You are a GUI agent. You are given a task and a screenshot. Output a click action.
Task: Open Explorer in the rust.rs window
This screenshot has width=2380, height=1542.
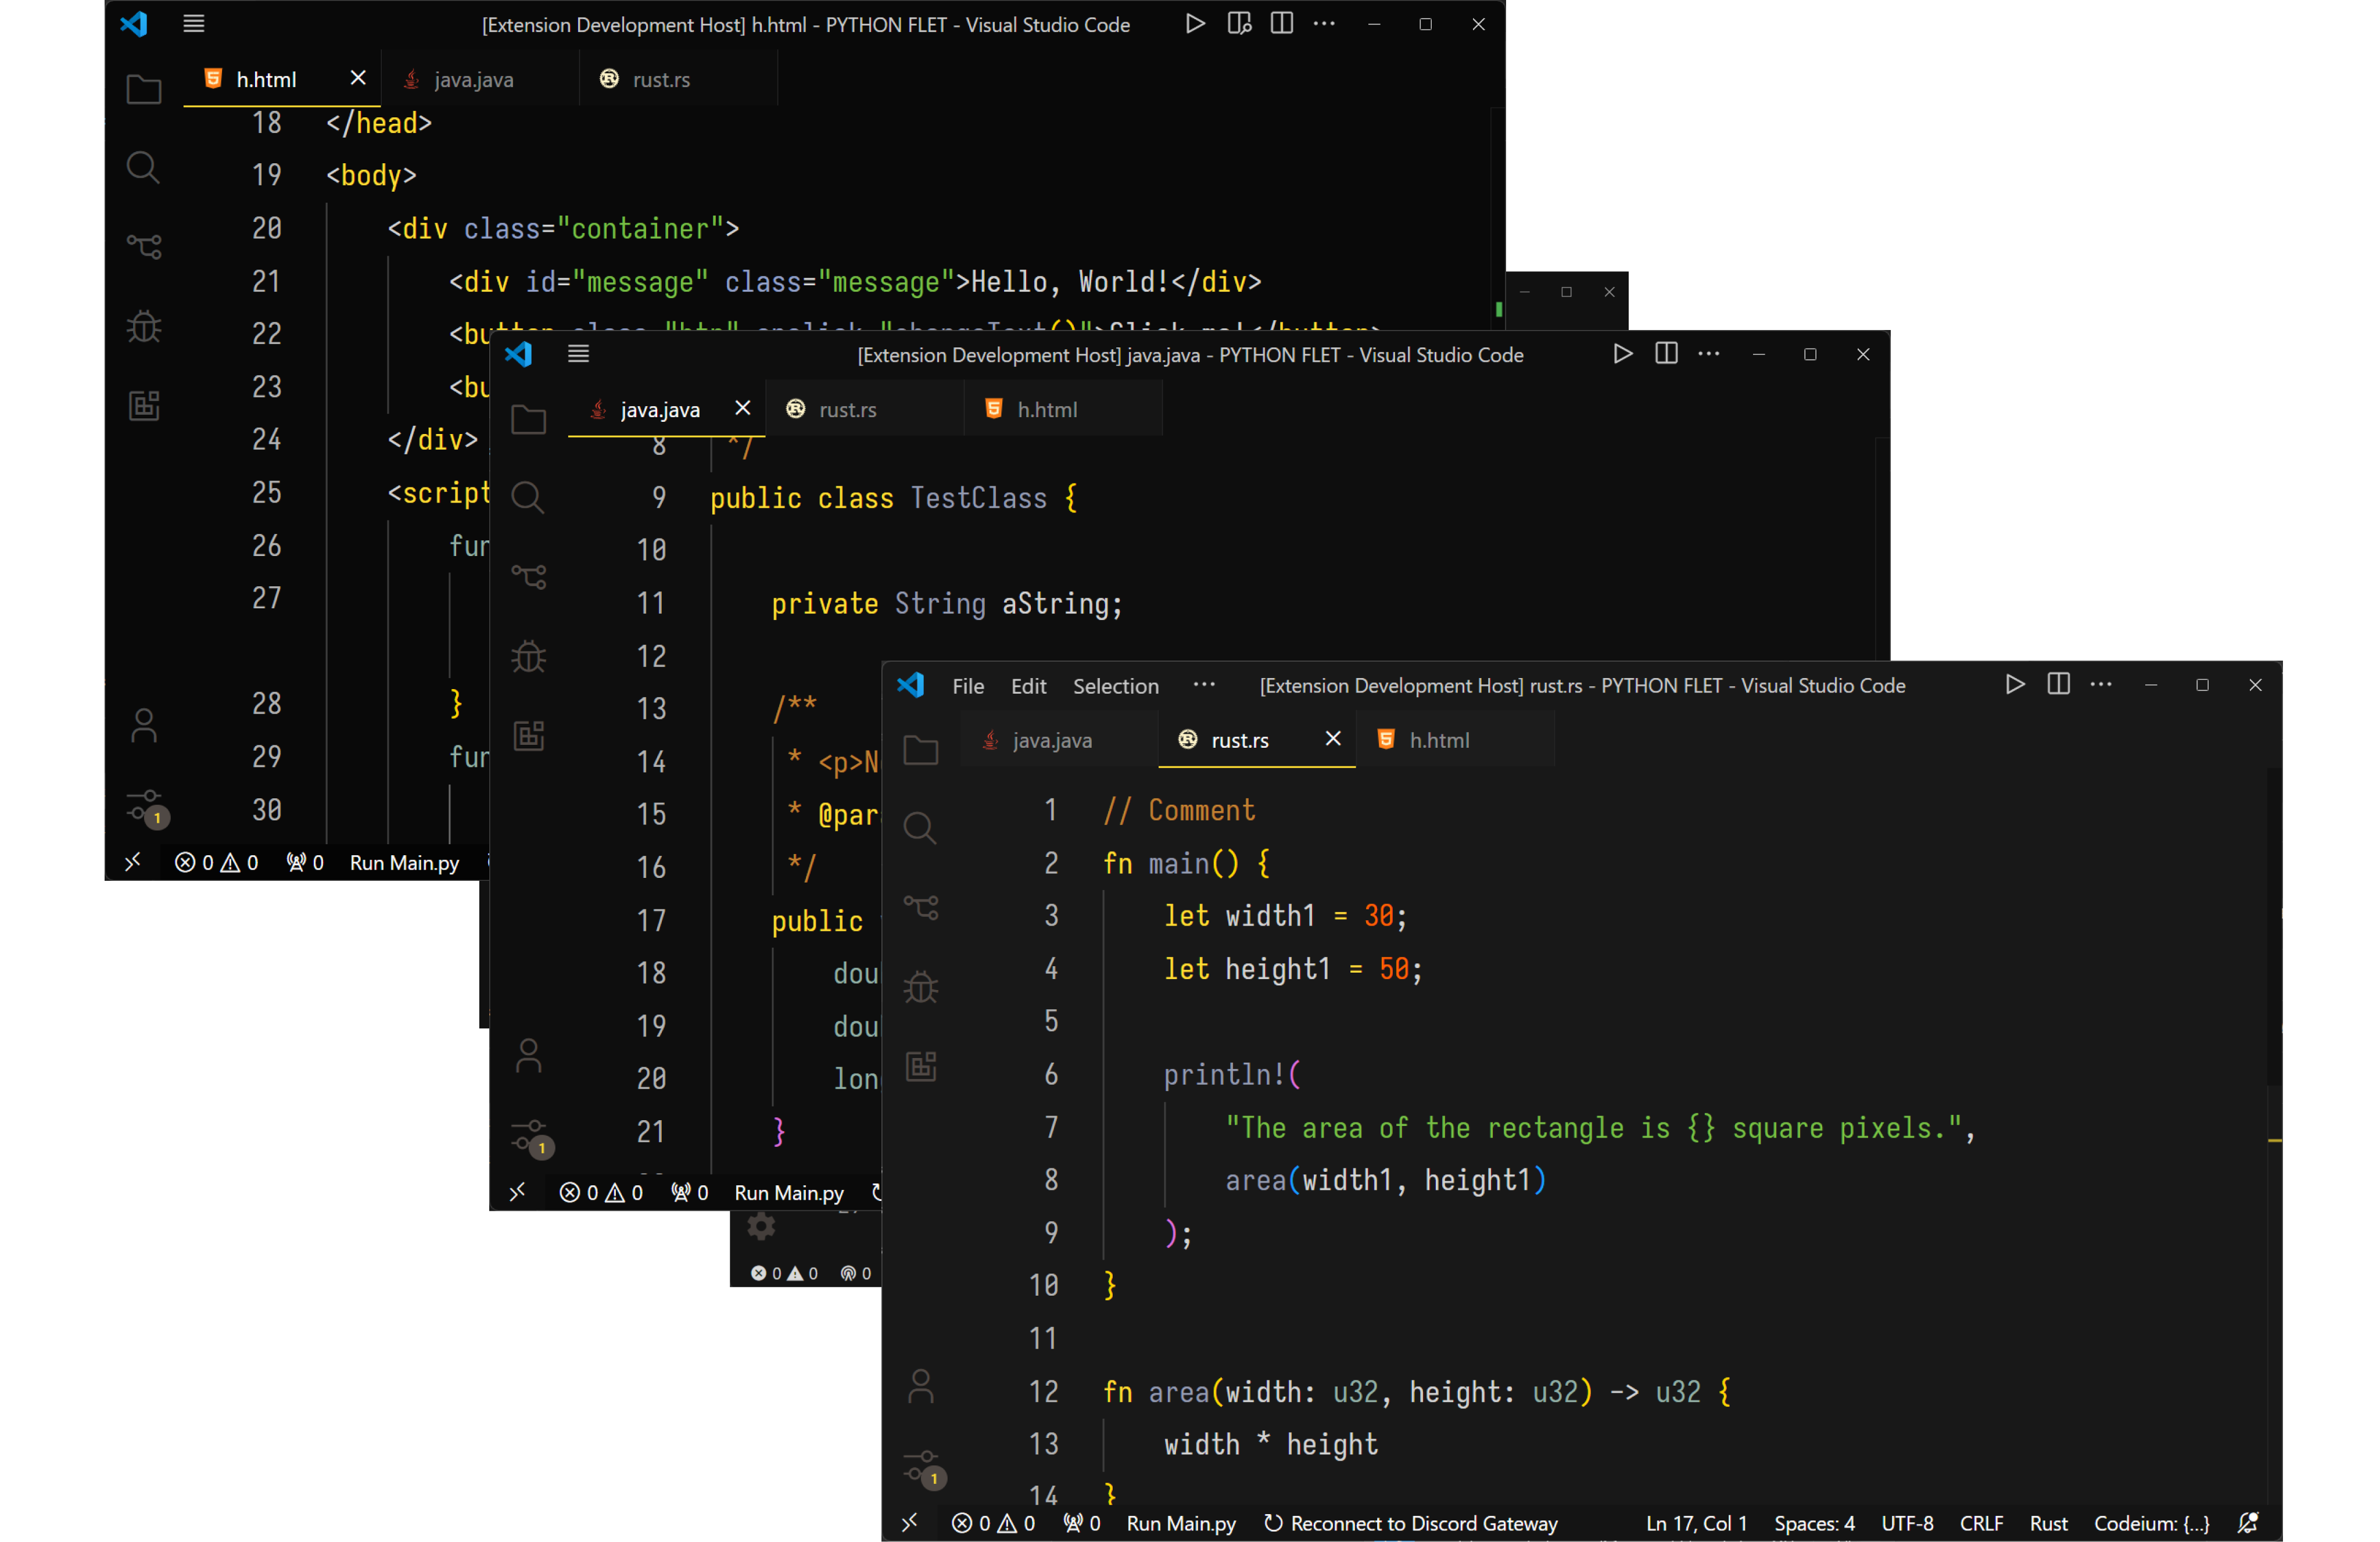coord(920,750)
